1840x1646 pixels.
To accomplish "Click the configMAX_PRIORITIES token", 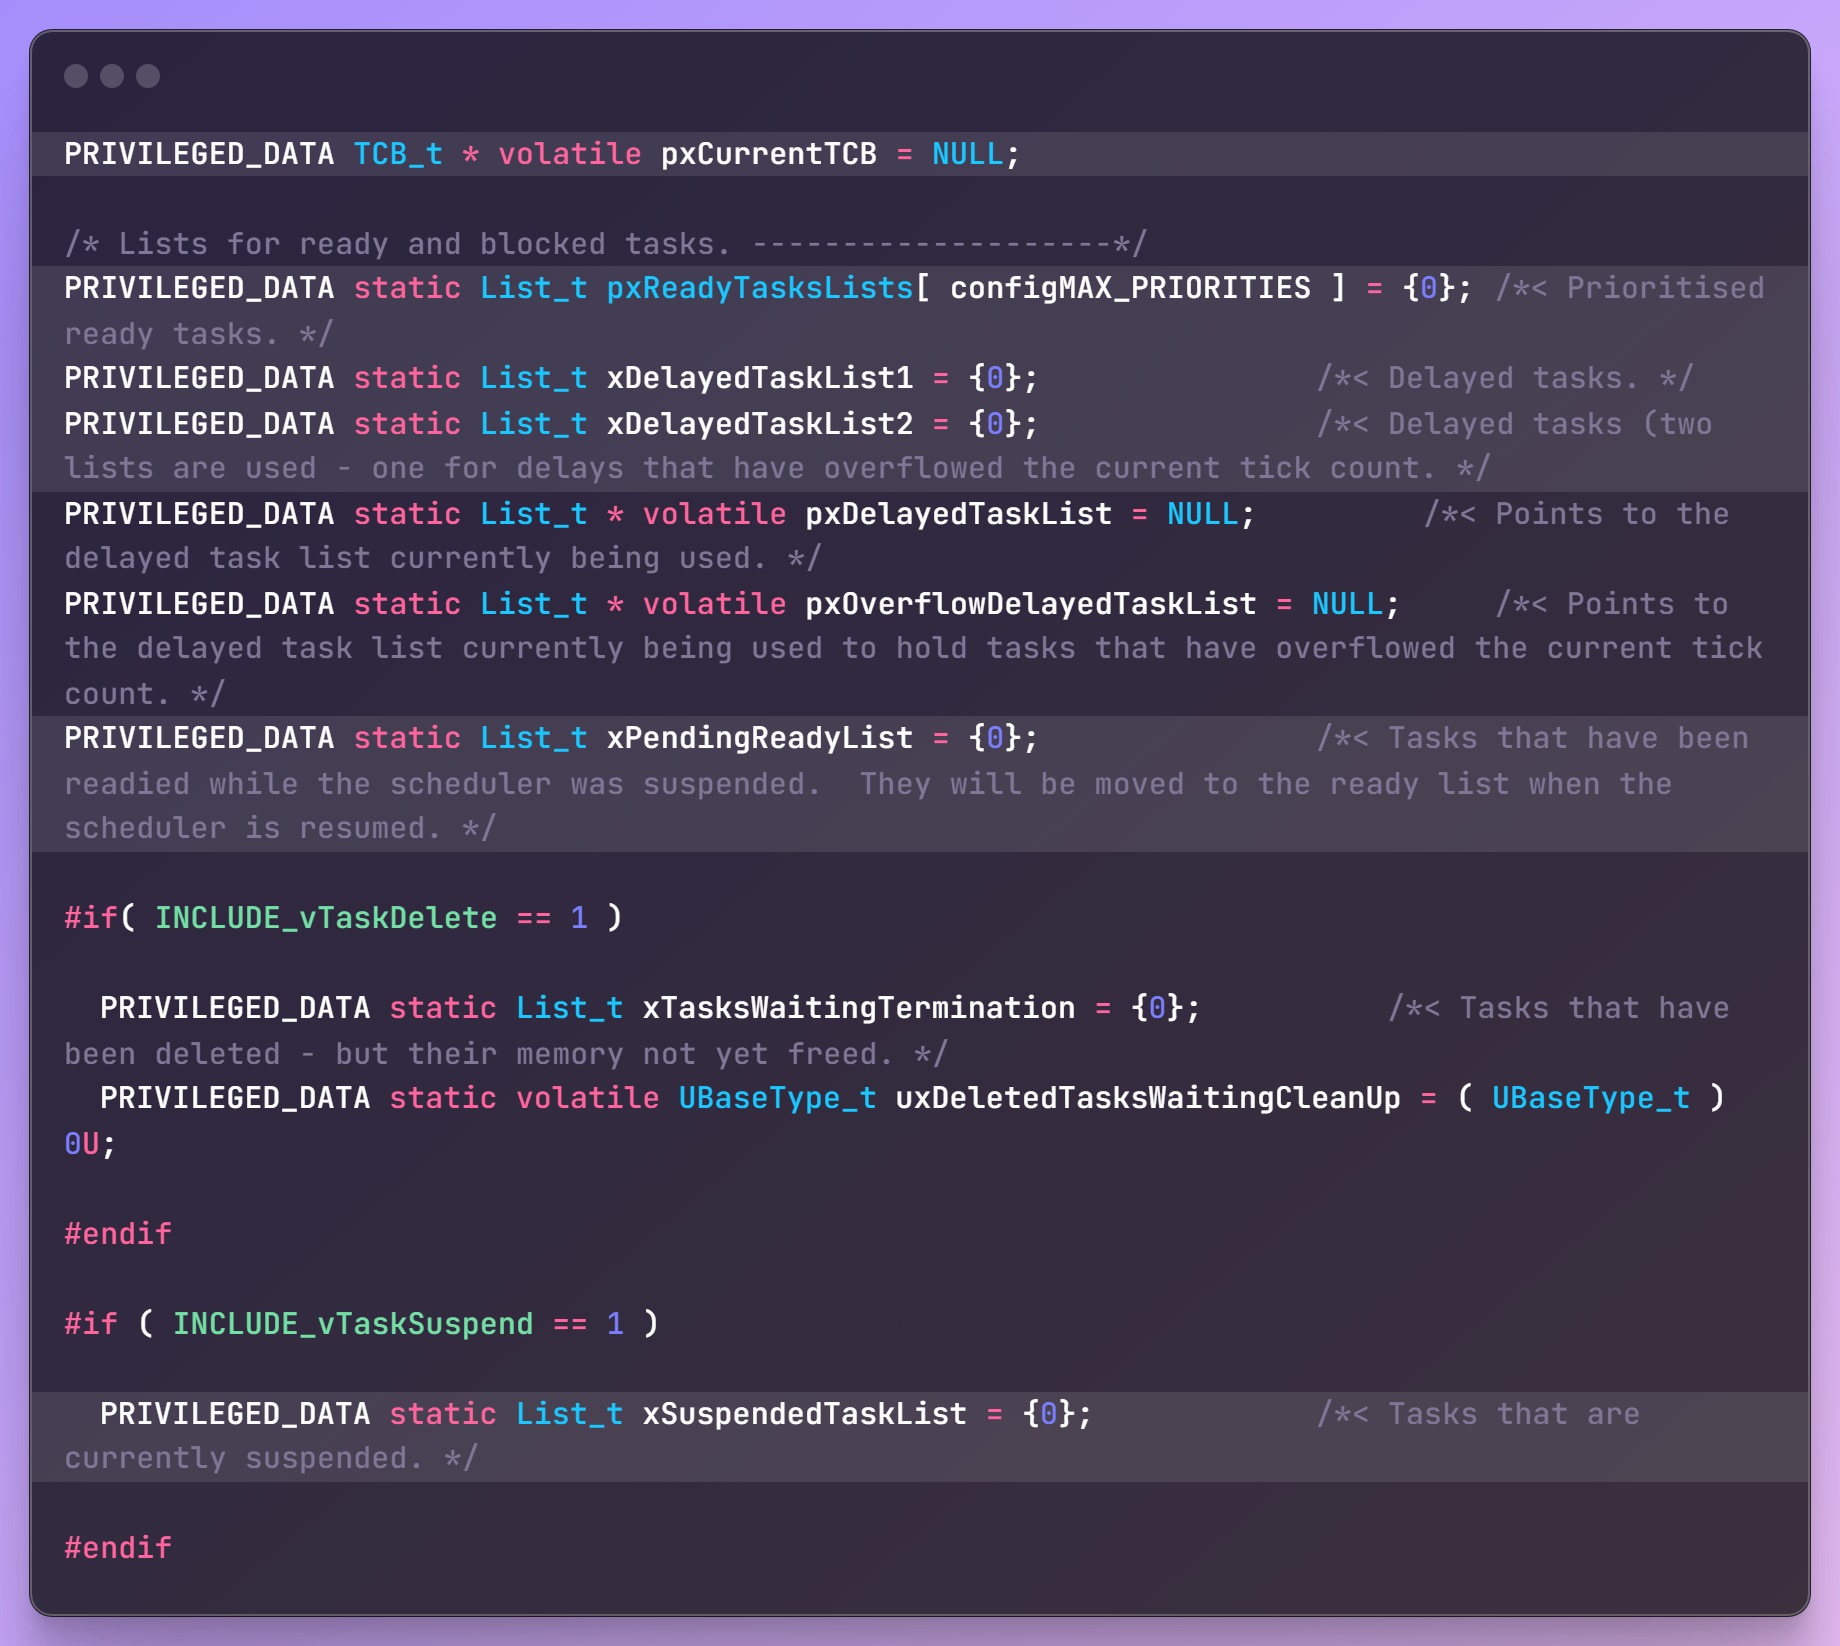I will pyautogui.click(x=1130, y=288).
